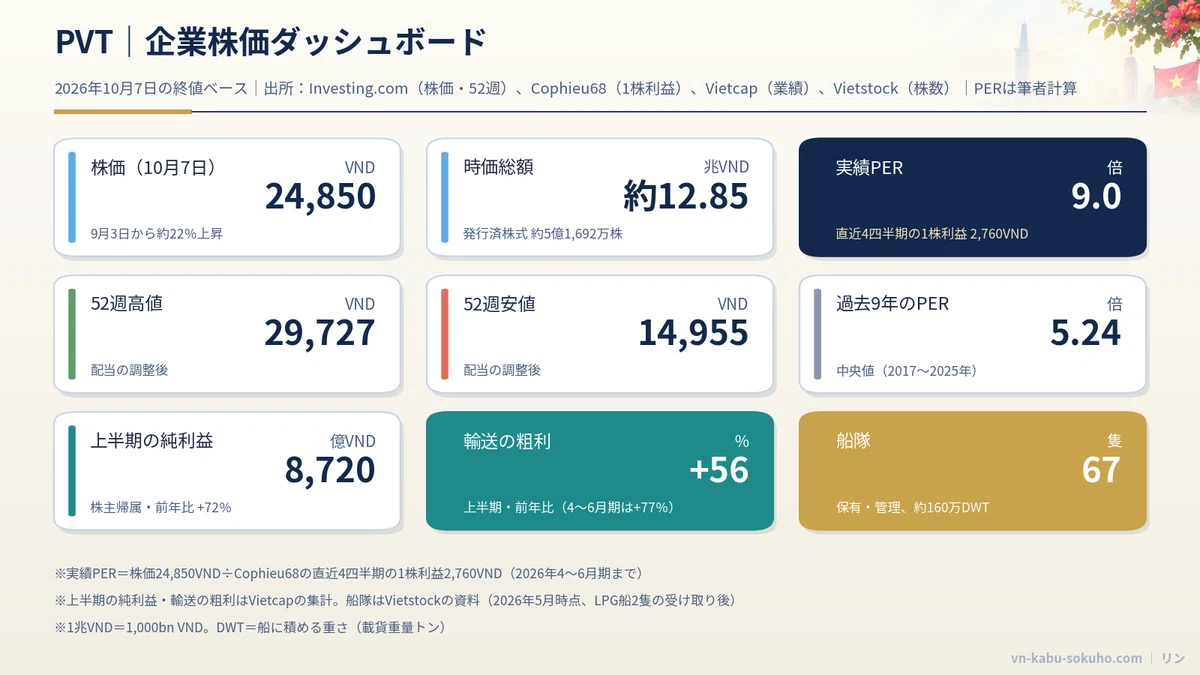The height and width of the screenshot is (675, 1200).
Task: Click the note 発行済株式 約5億1,692万株
Action: [543, 234]
